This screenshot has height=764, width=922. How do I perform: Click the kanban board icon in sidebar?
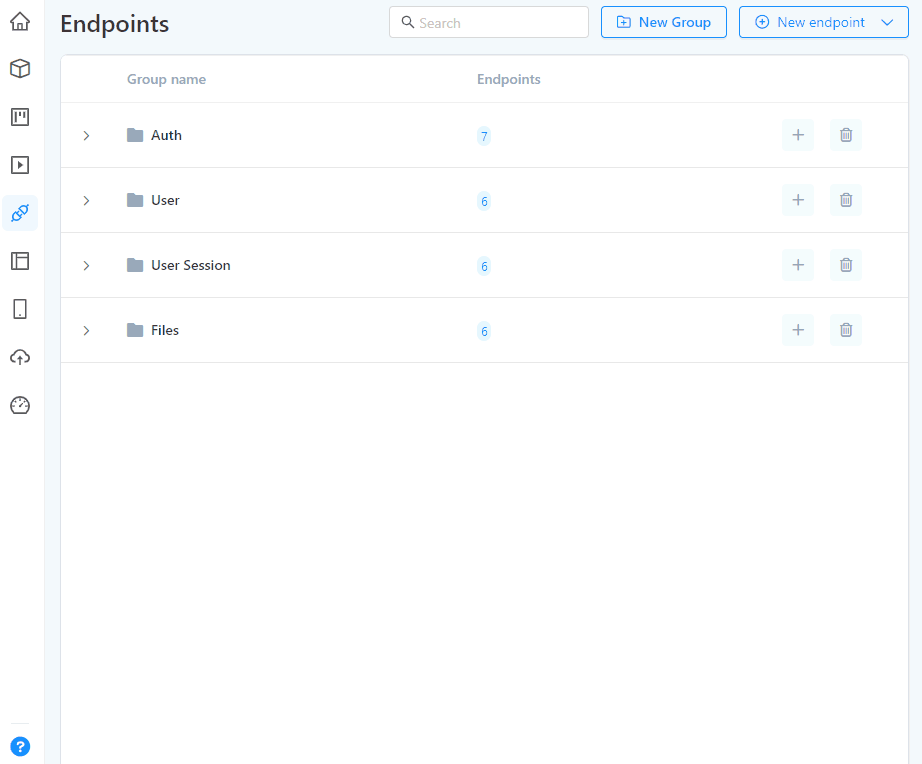pos(20,117)
